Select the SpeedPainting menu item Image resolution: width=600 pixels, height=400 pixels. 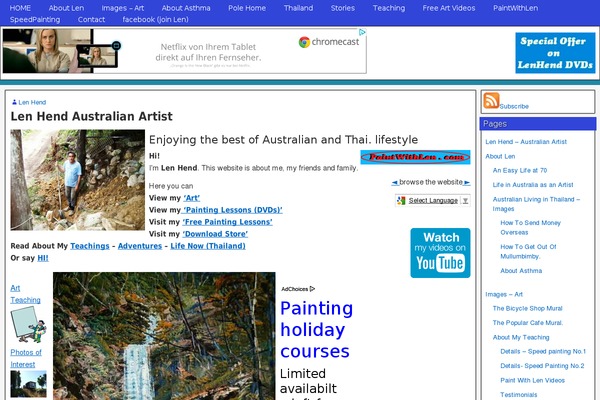click(x=35, y=20)
